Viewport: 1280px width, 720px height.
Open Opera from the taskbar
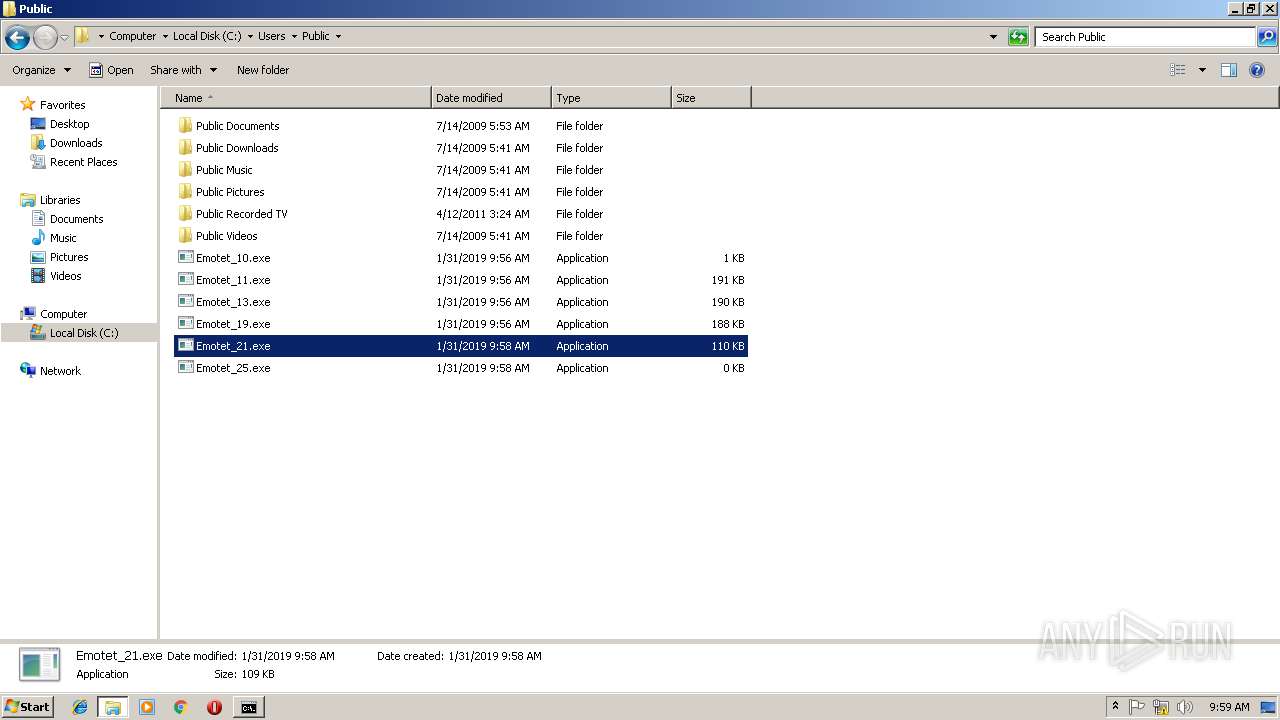pyautogui.click(x=214, y=707)
